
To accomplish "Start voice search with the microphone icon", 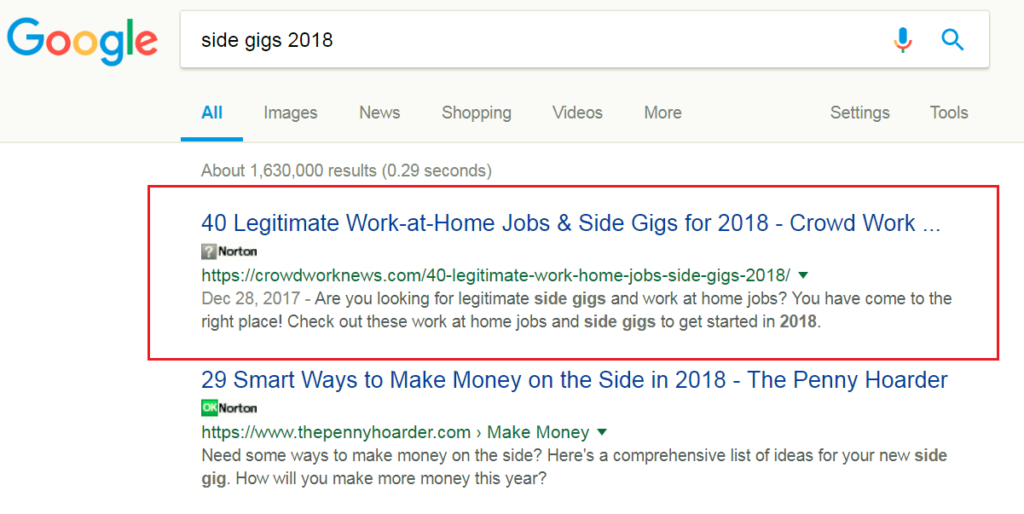I will pyautogui.click(x=903, y=40).
